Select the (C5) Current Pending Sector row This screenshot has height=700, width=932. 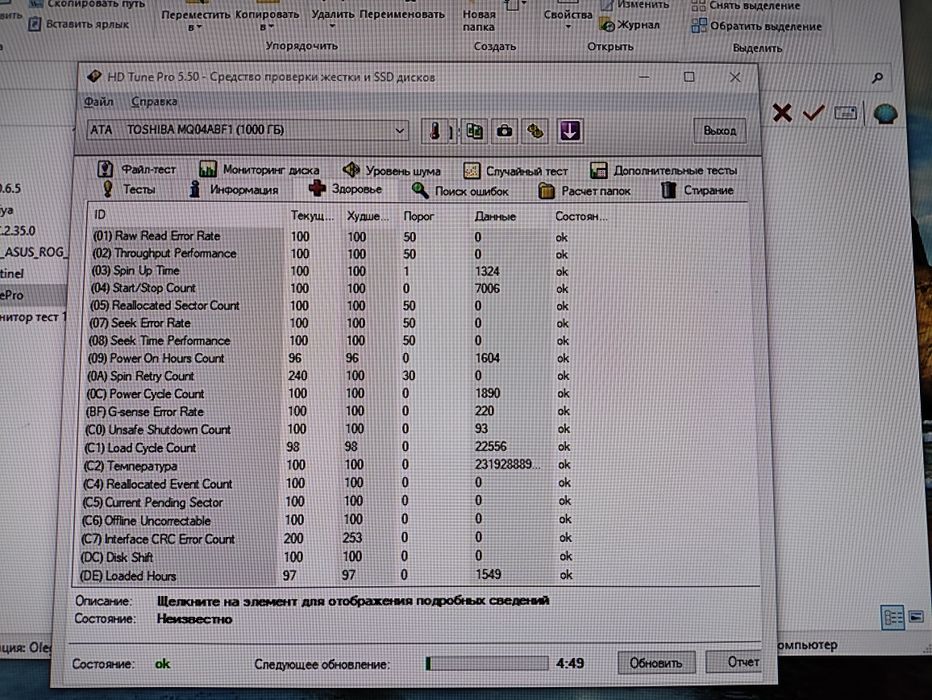[326, 502]
